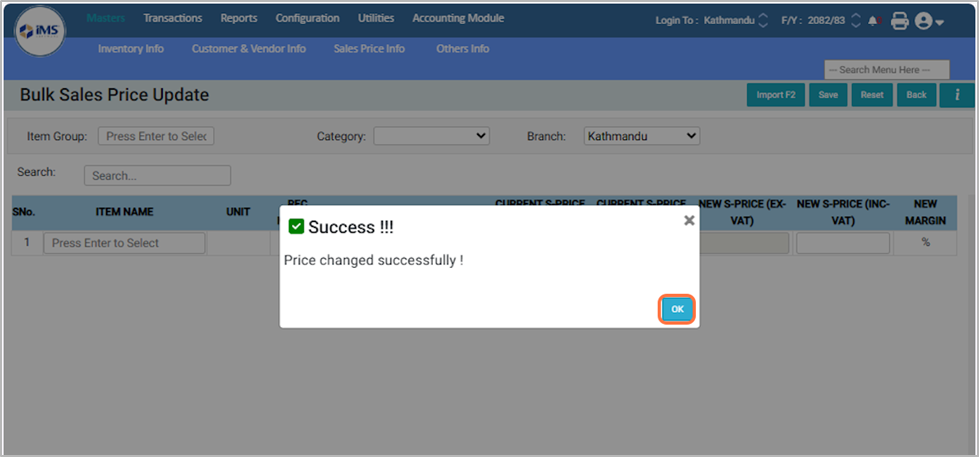Open the Branch dropdown showing Kathmandu
Viewport: 979px width, 457px height.
[641, 136]
